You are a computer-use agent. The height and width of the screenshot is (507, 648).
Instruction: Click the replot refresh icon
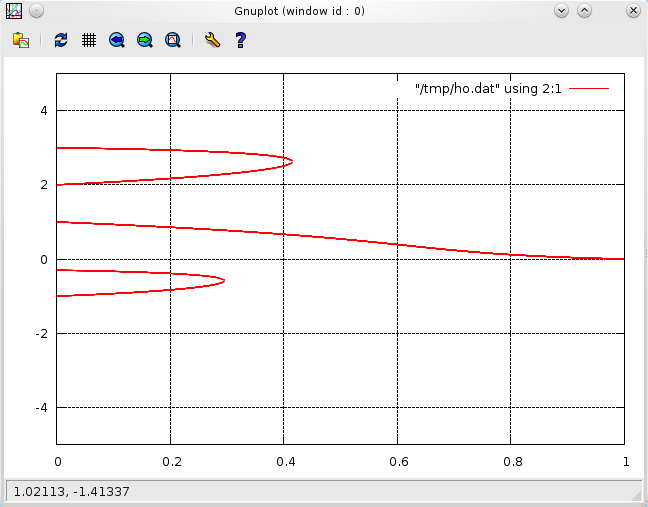(x=61, y=40)
